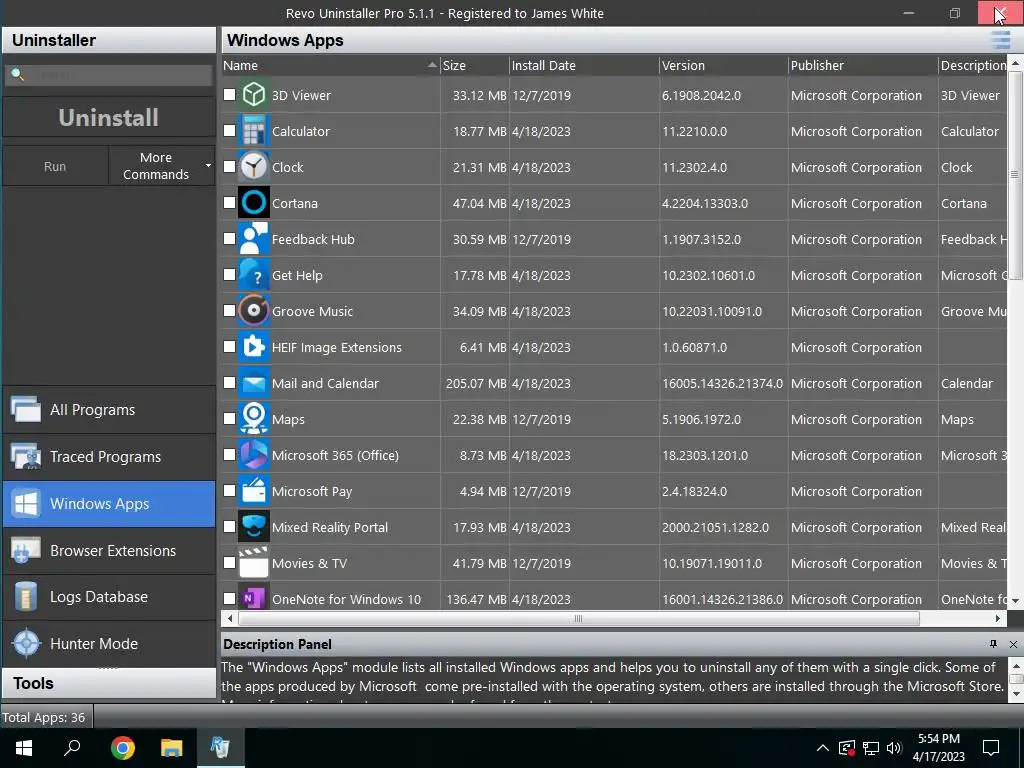1024x768 pixels.
Task: Click the network tray icon
Action: coord(871,748)
